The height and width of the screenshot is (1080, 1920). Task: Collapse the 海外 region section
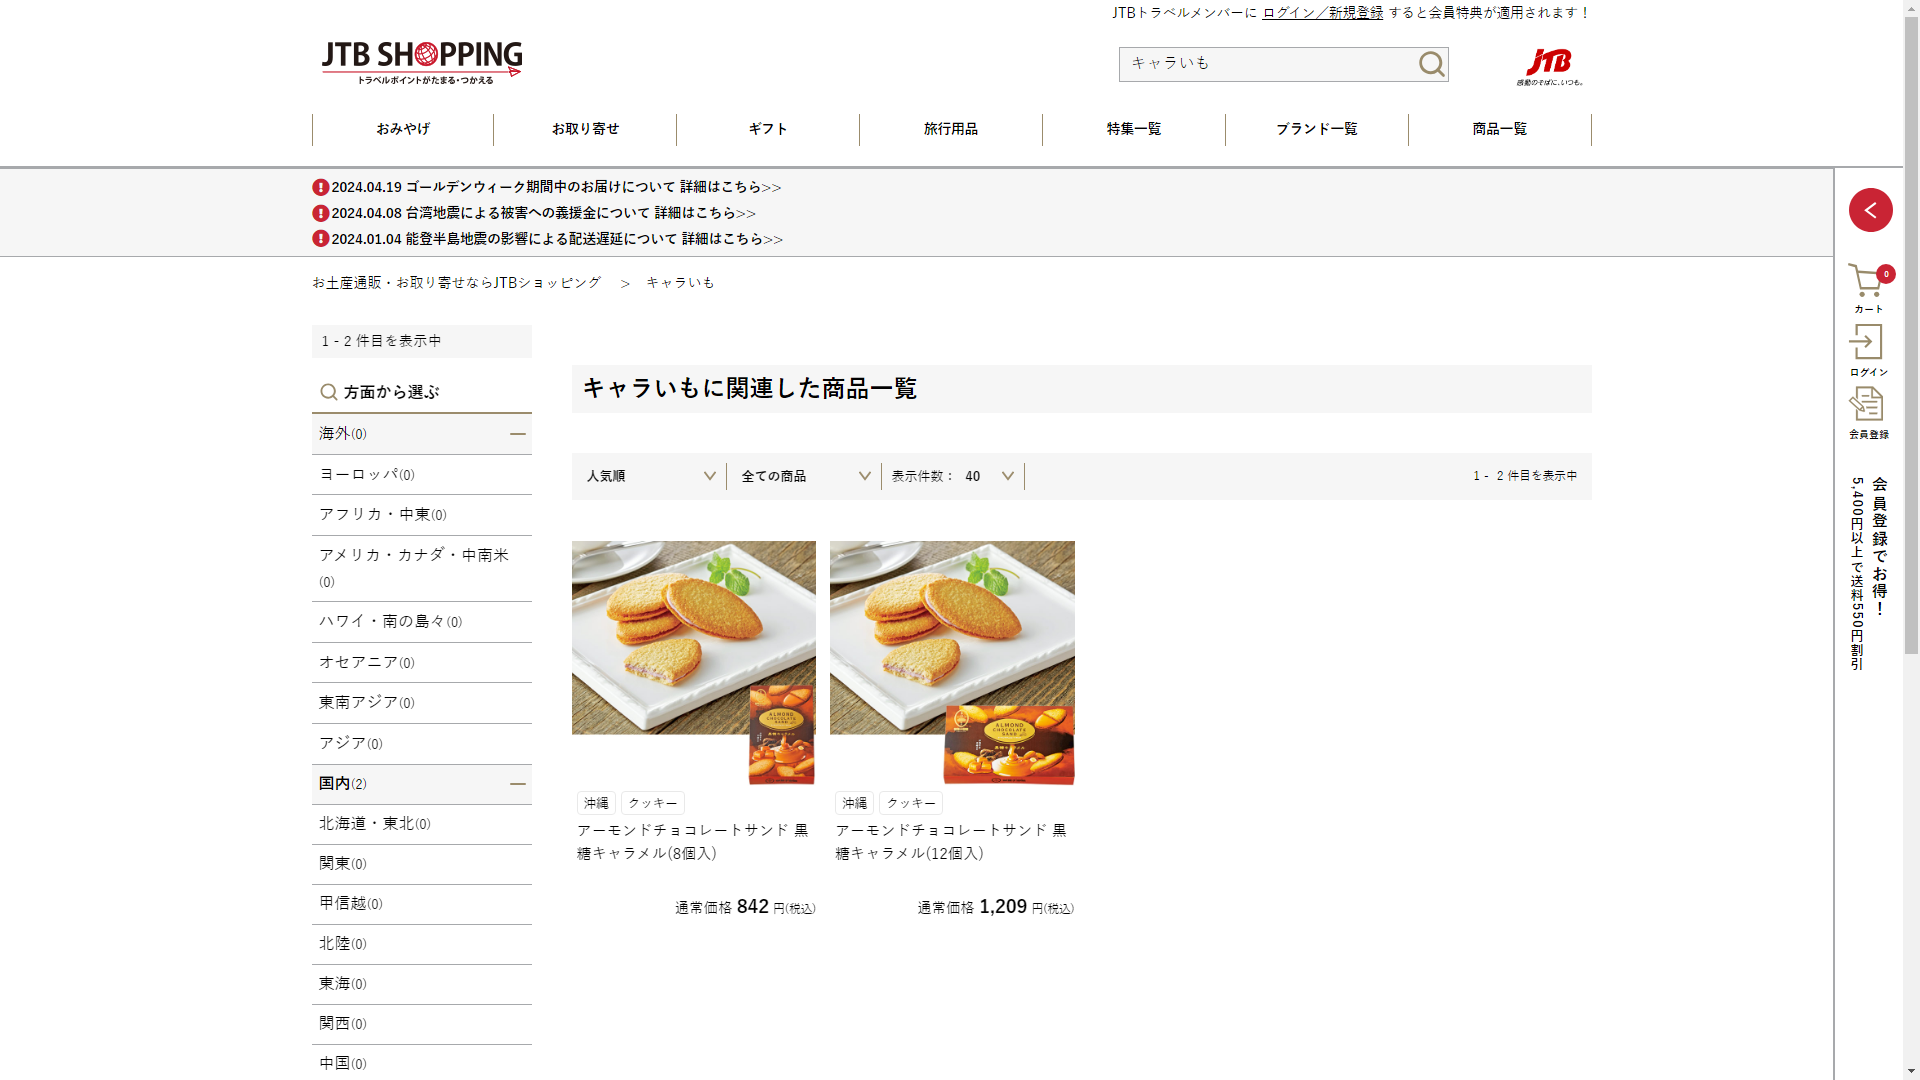click(517, 434)
